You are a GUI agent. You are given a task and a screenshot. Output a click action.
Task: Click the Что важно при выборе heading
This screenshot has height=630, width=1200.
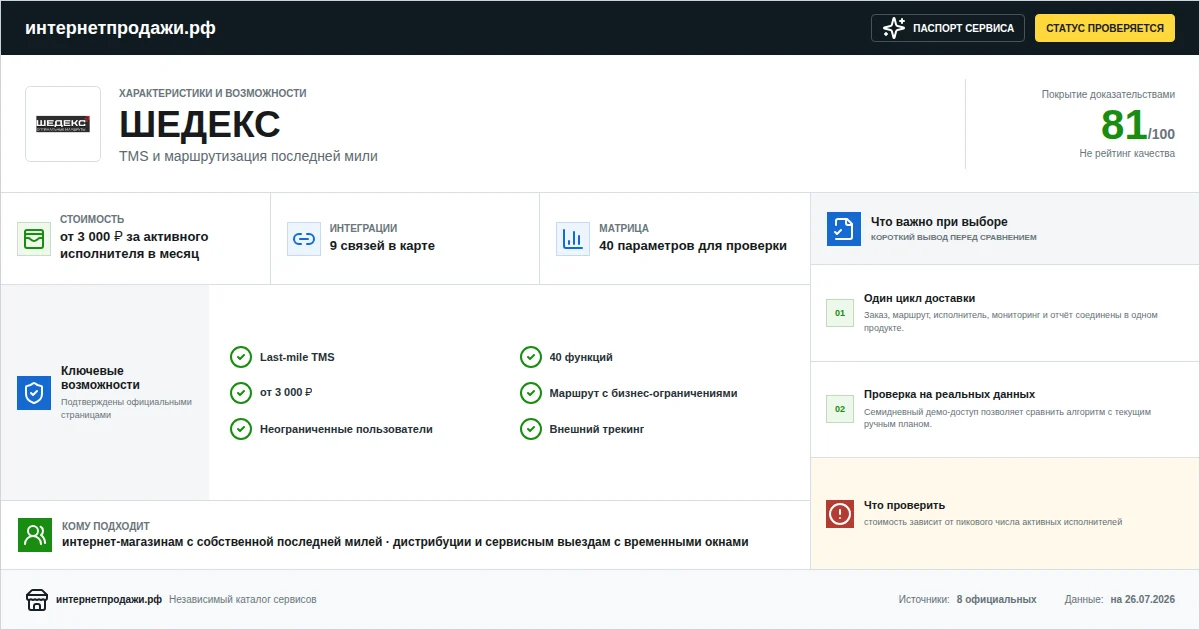tap(939, 222)
